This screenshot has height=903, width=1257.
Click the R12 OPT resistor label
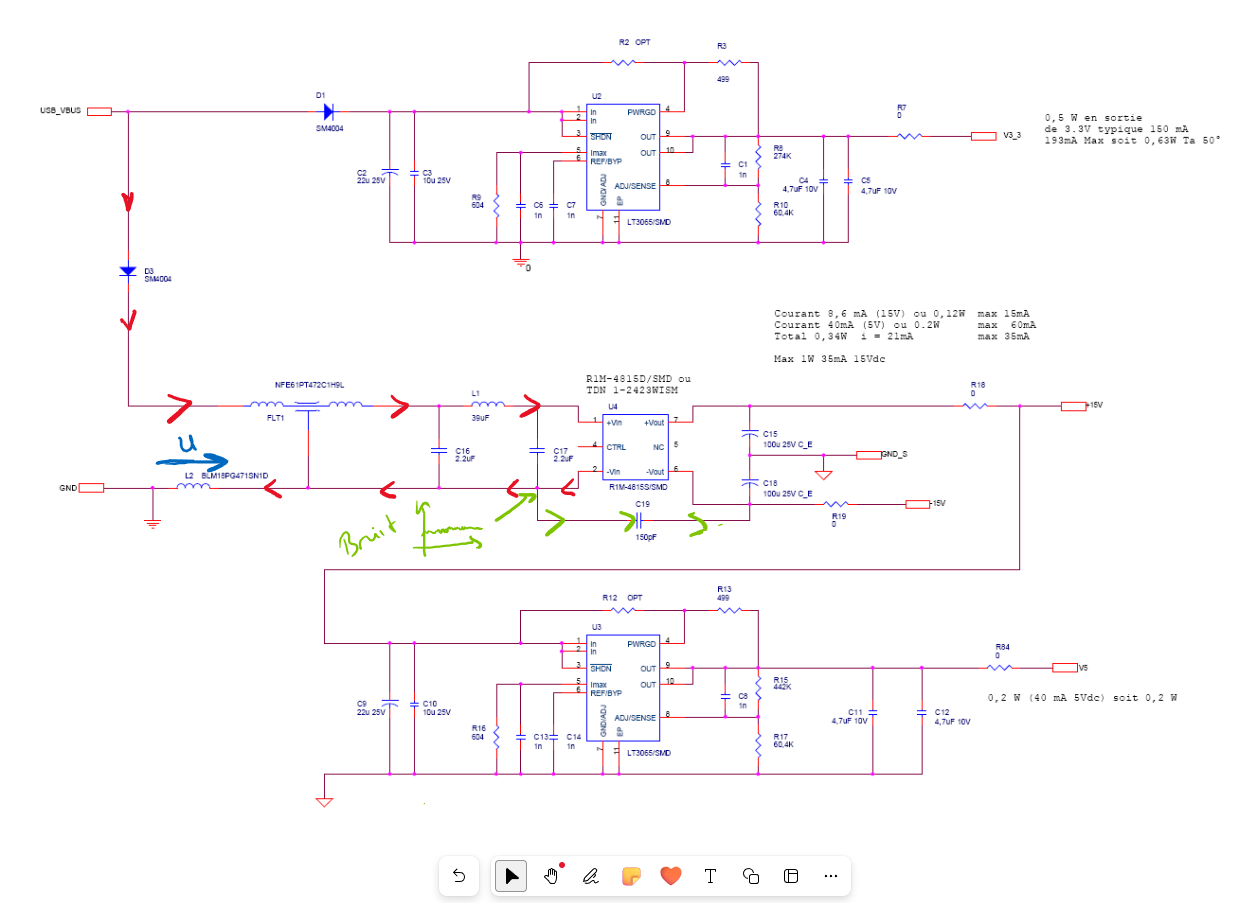pyautogui.click(x=621, y=597)
